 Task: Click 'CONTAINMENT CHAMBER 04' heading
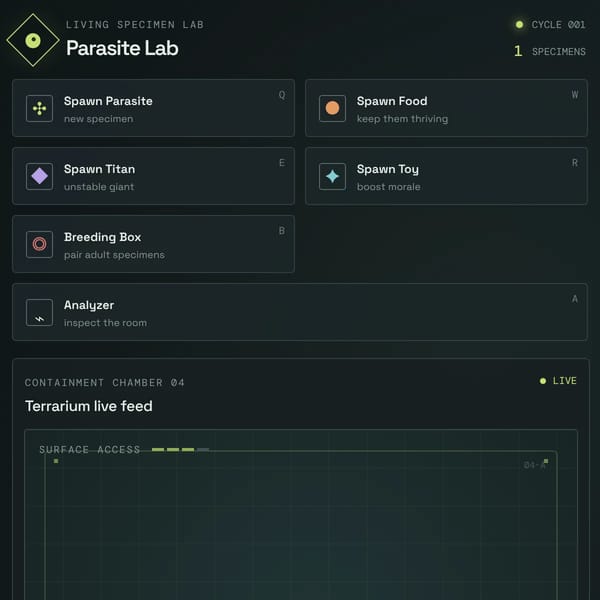104,383
